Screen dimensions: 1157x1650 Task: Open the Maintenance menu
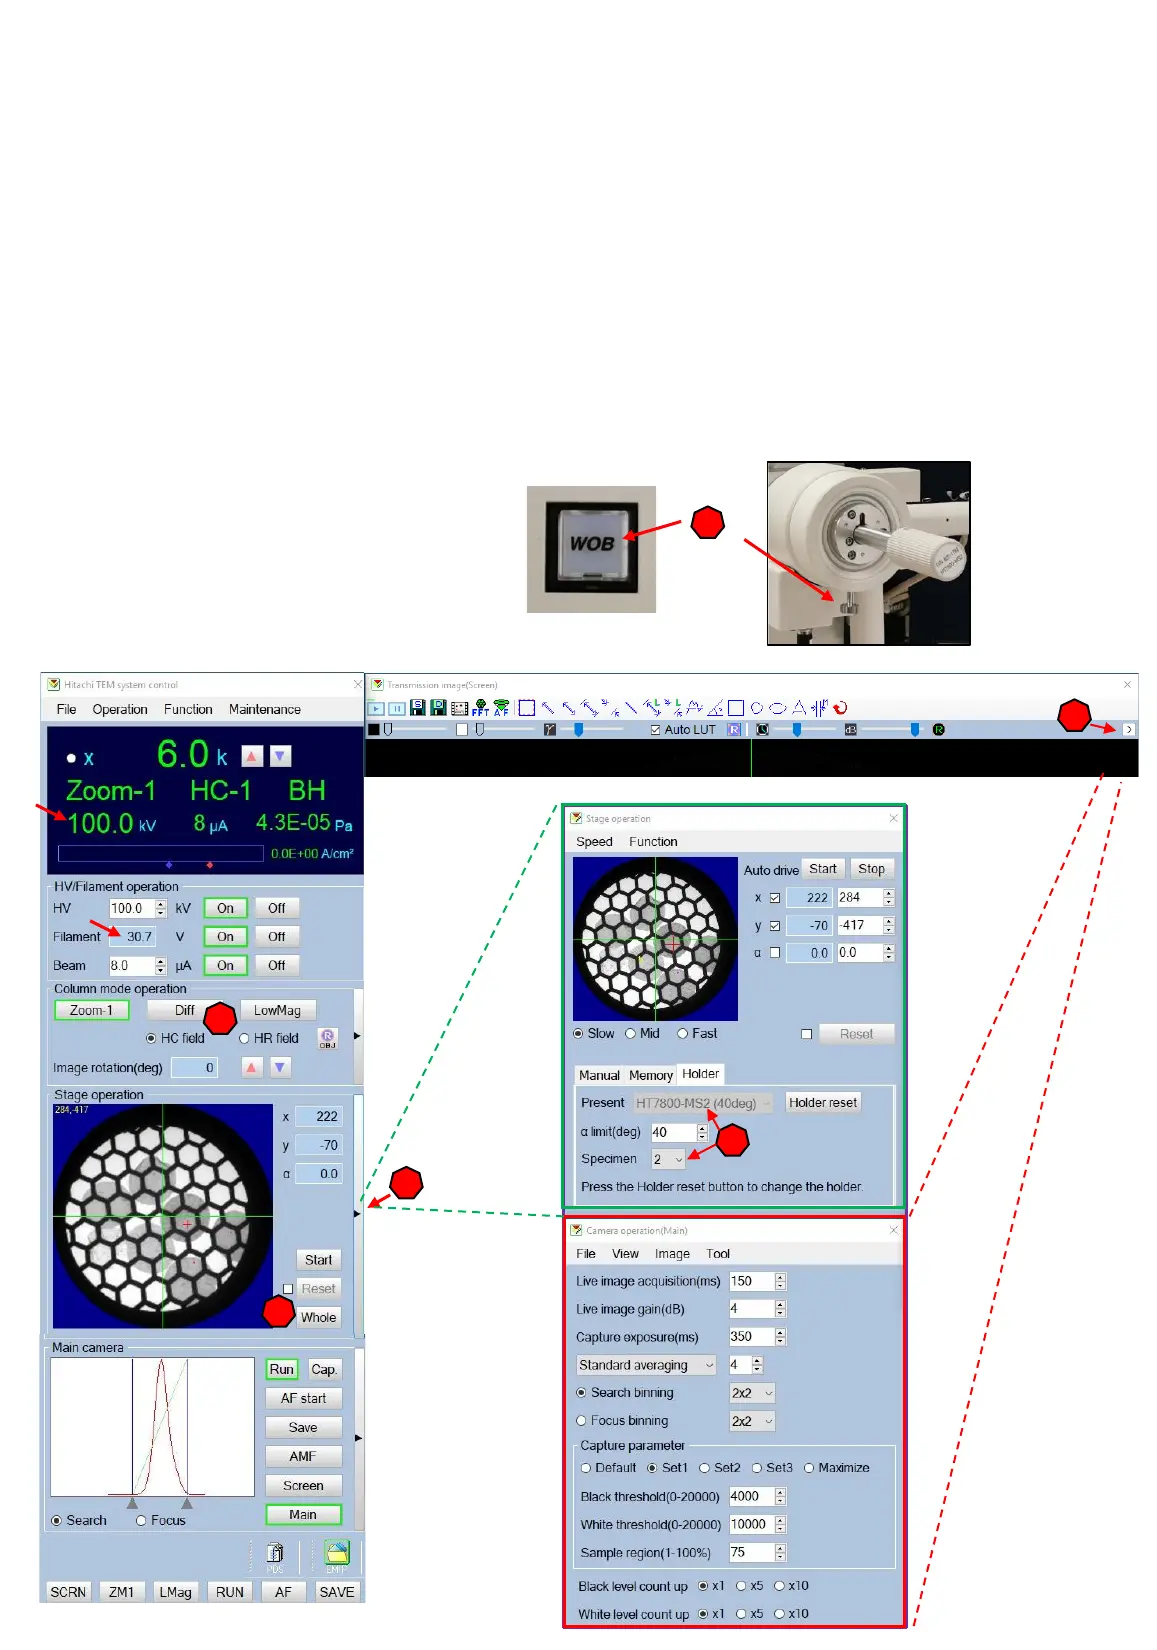pos(264,709)
